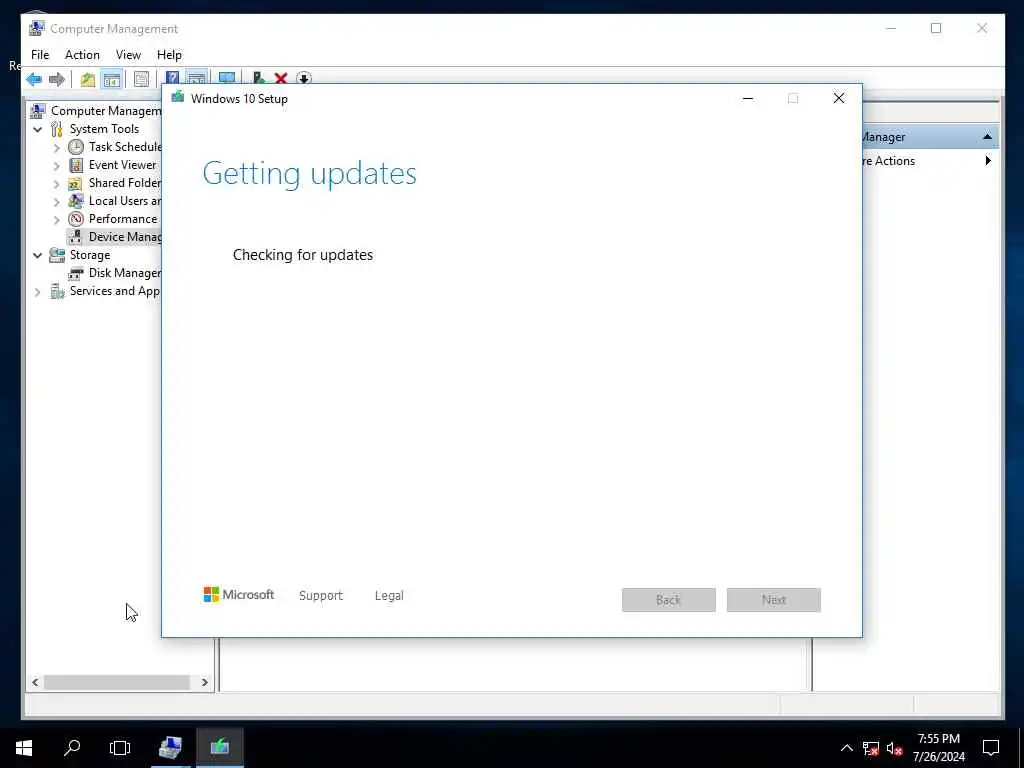Viewport: 1024px width, 768px height.
Task: Click the Legal link in Setup
Action: pos(389,596)
